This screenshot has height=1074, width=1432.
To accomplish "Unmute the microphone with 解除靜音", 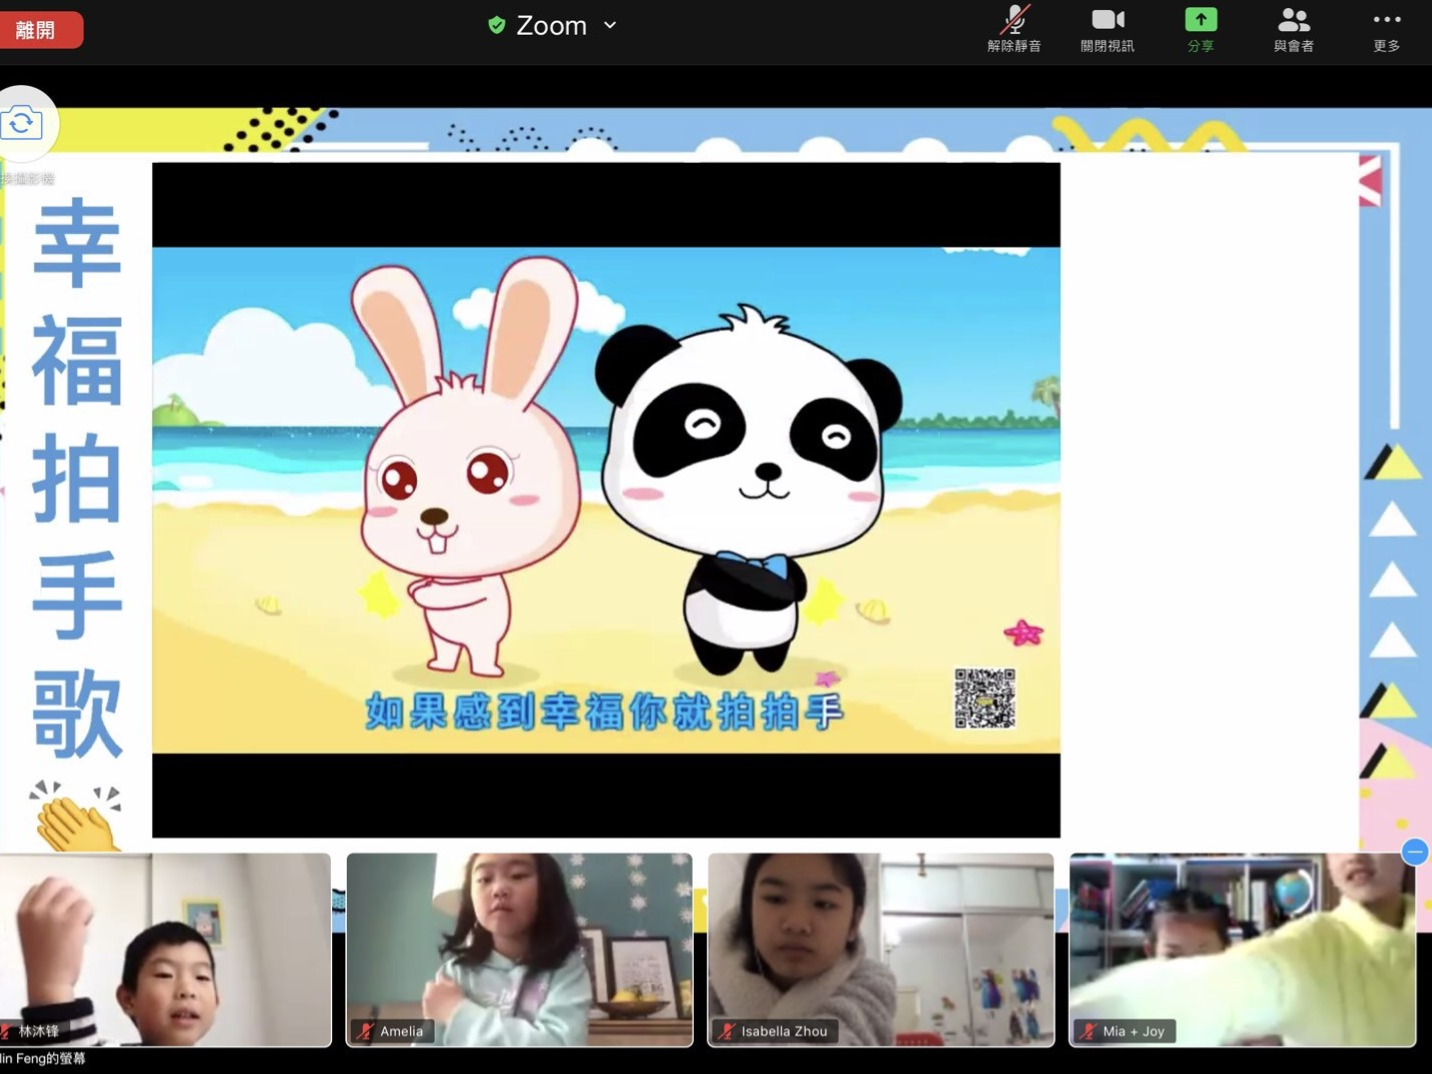I will pyautogui.click(x=1014, y=30).
